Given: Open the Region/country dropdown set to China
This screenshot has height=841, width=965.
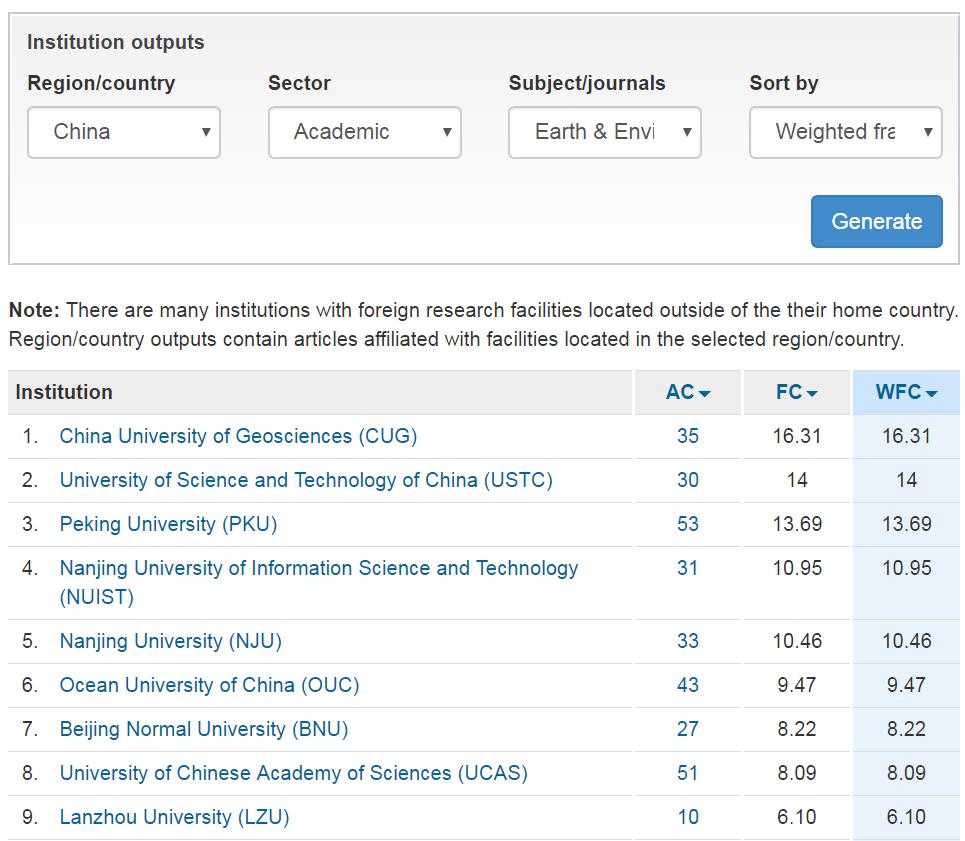Looking at the screenshot, I should click(x=124, y=132).
